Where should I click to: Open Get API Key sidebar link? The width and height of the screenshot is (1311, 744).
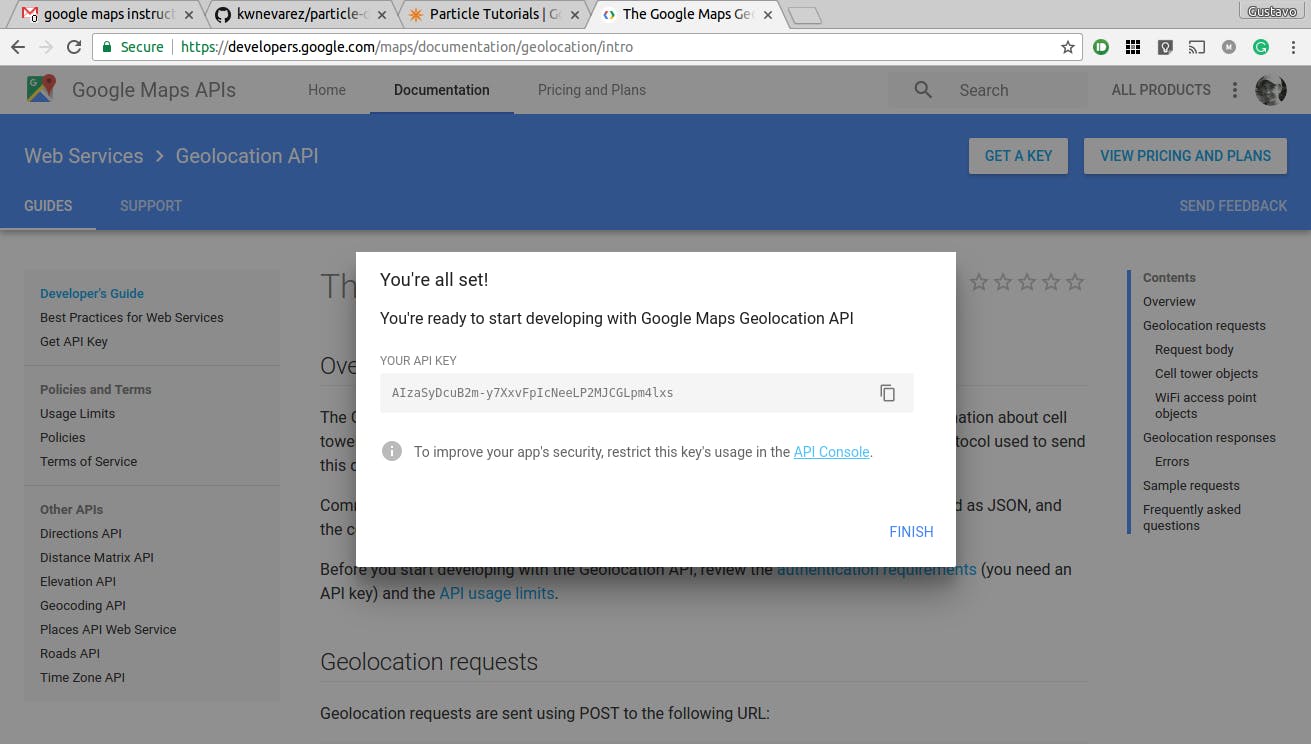[x=74, y=342]
